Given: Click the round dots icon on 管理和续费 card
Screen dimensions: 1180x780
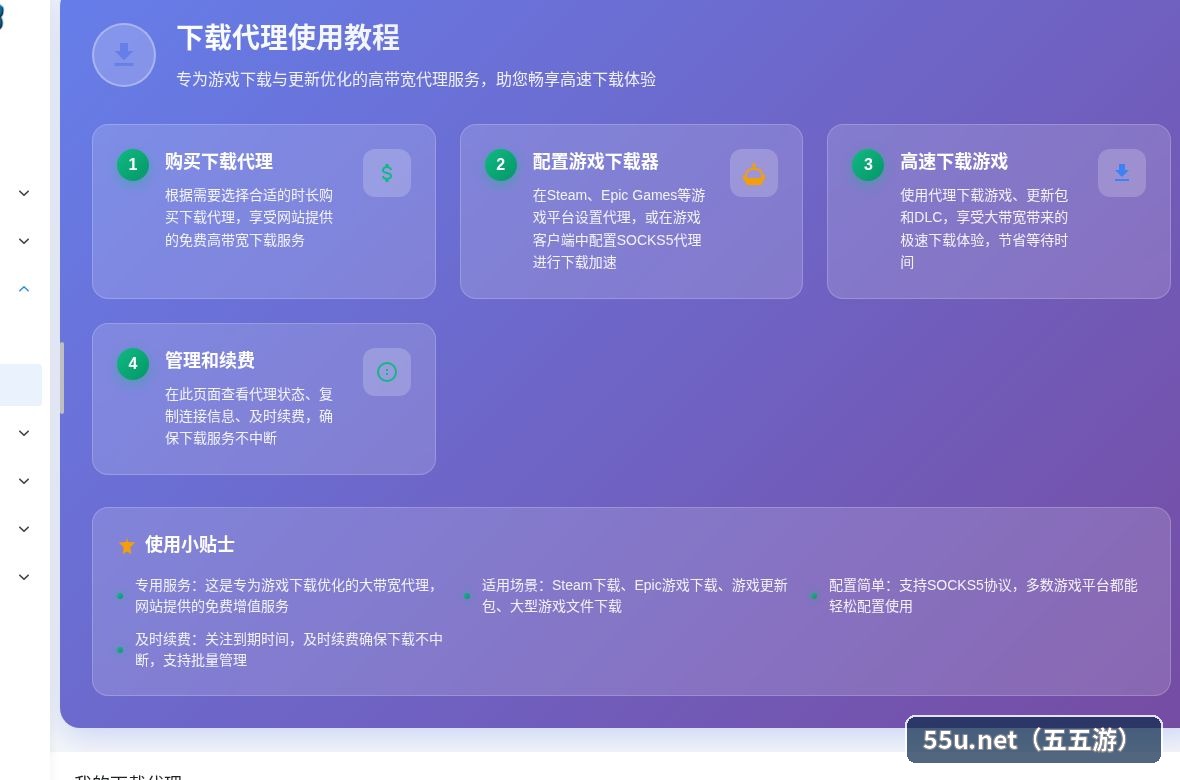Looking at the screenshot, I should point(387,372).
